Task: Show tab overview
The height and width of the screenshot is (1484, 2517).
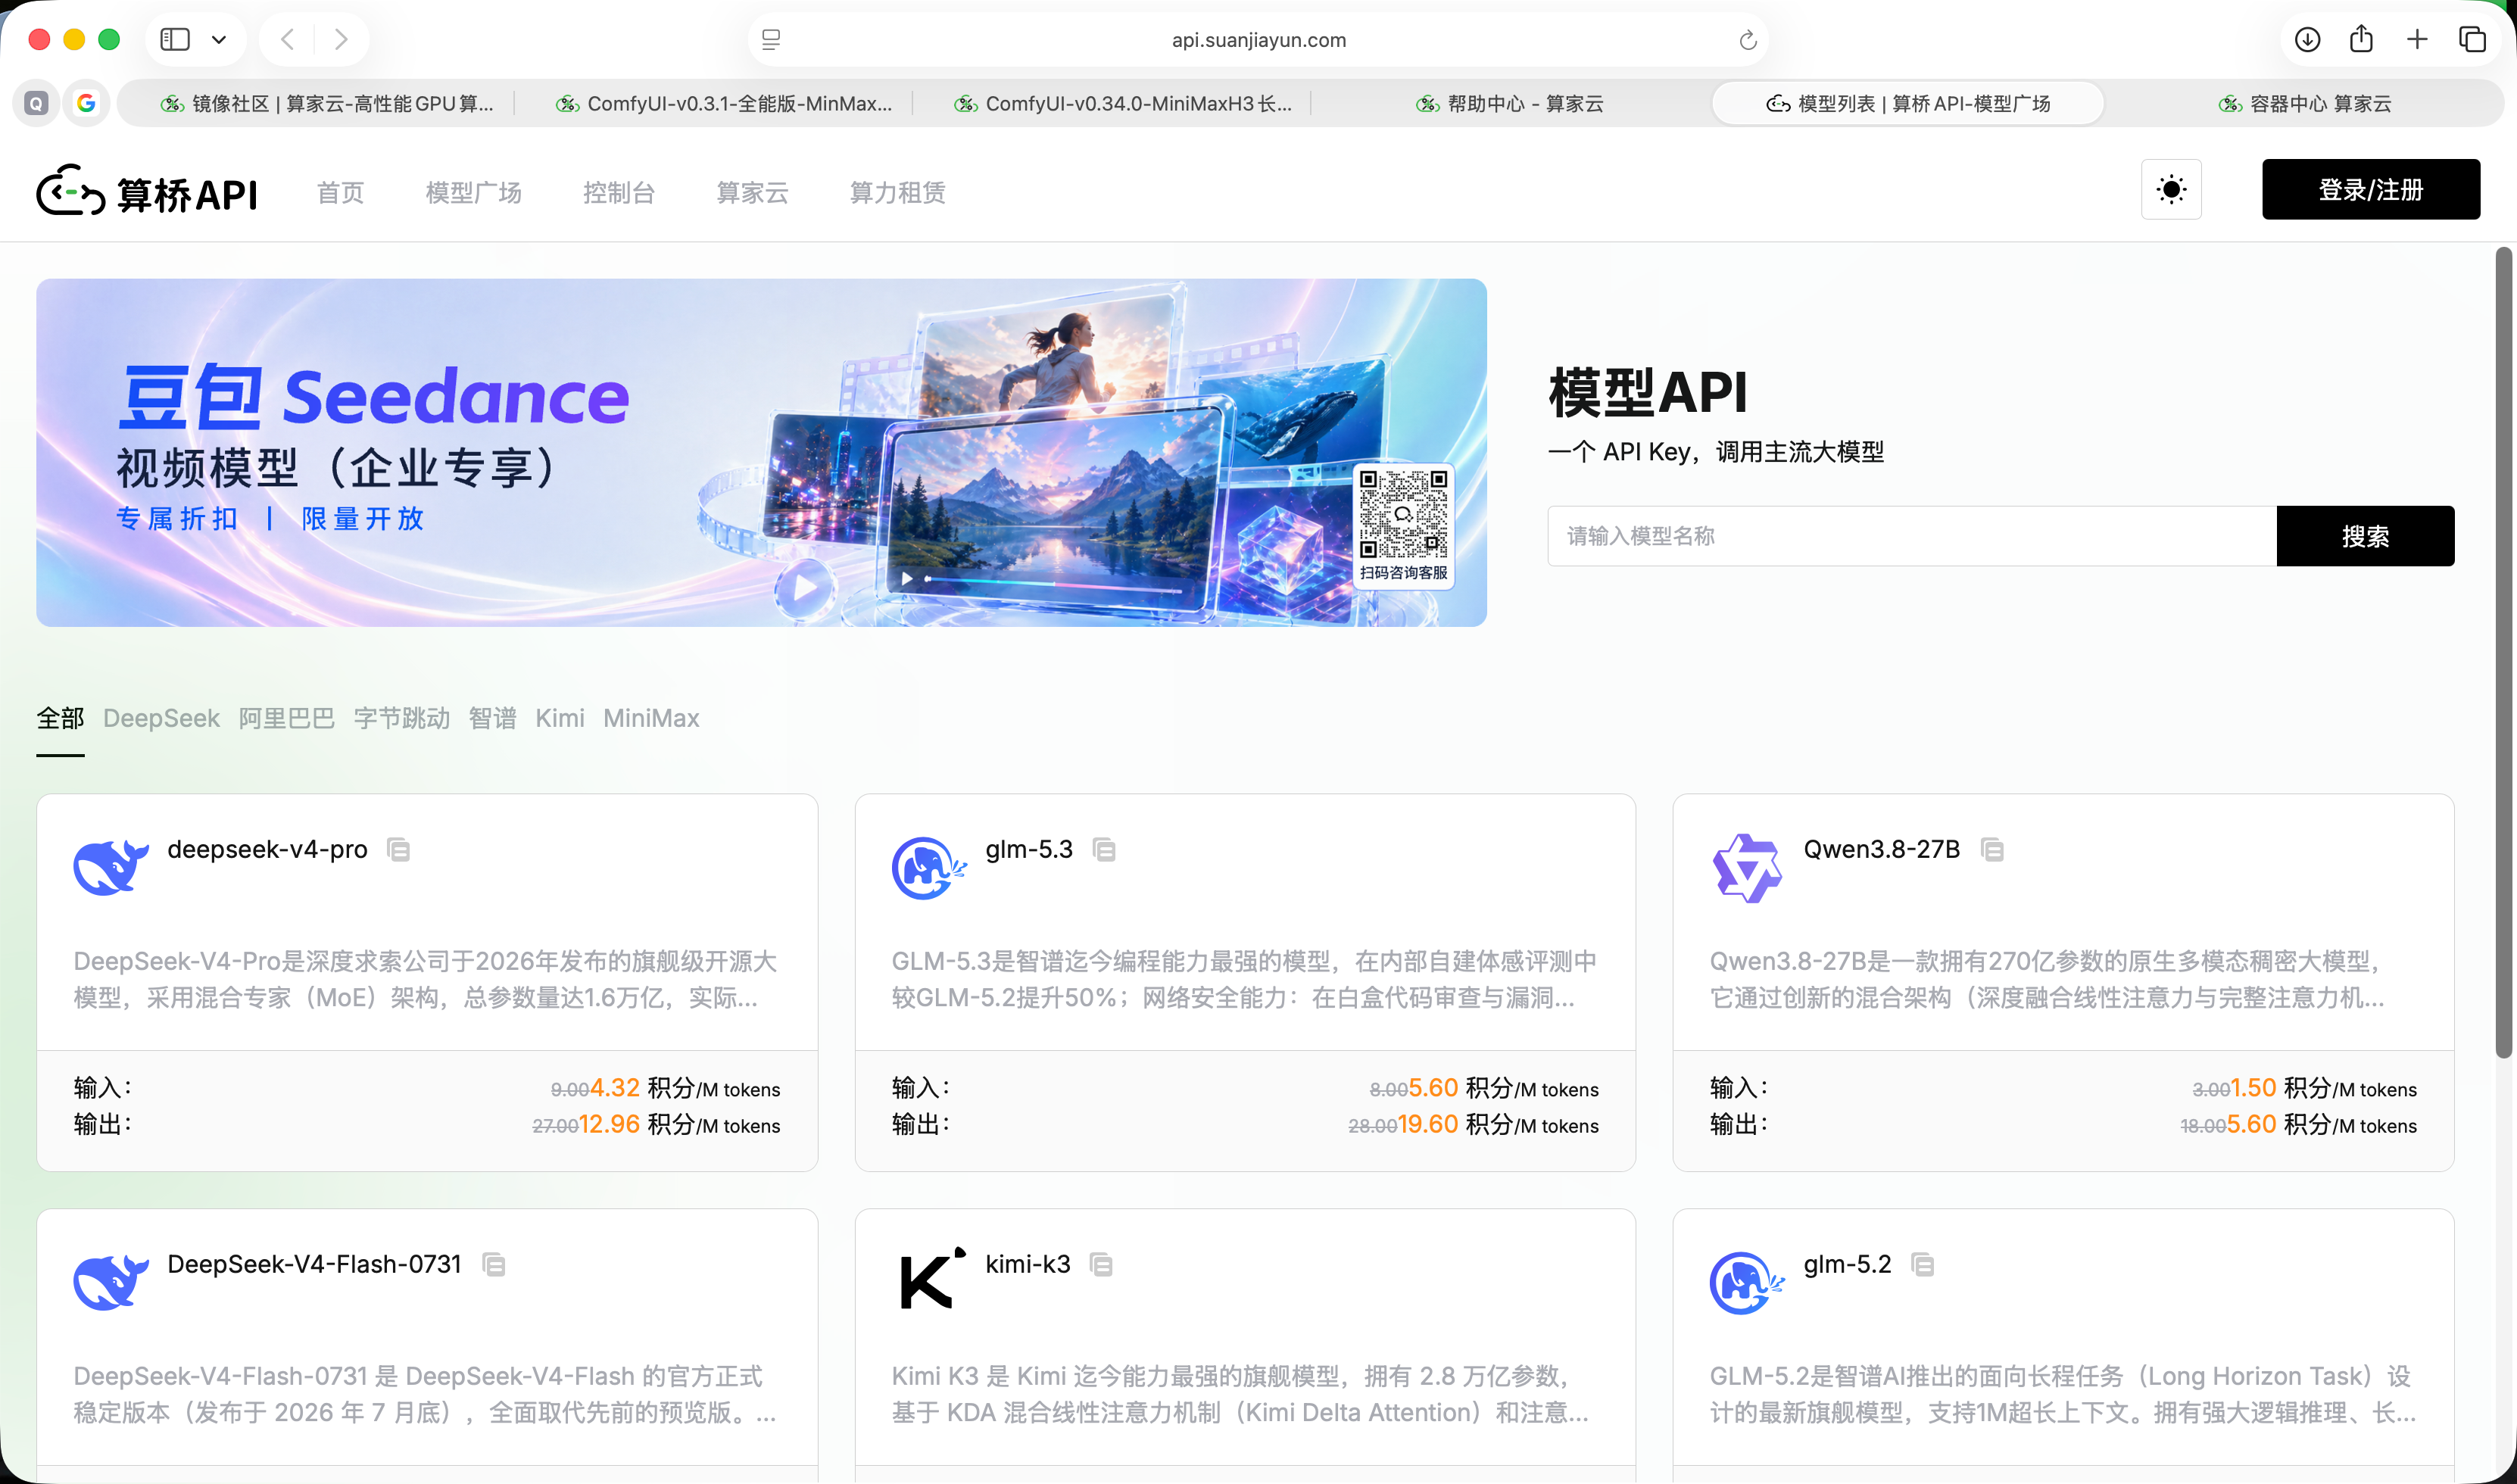Action: (x=2472, y=39)
